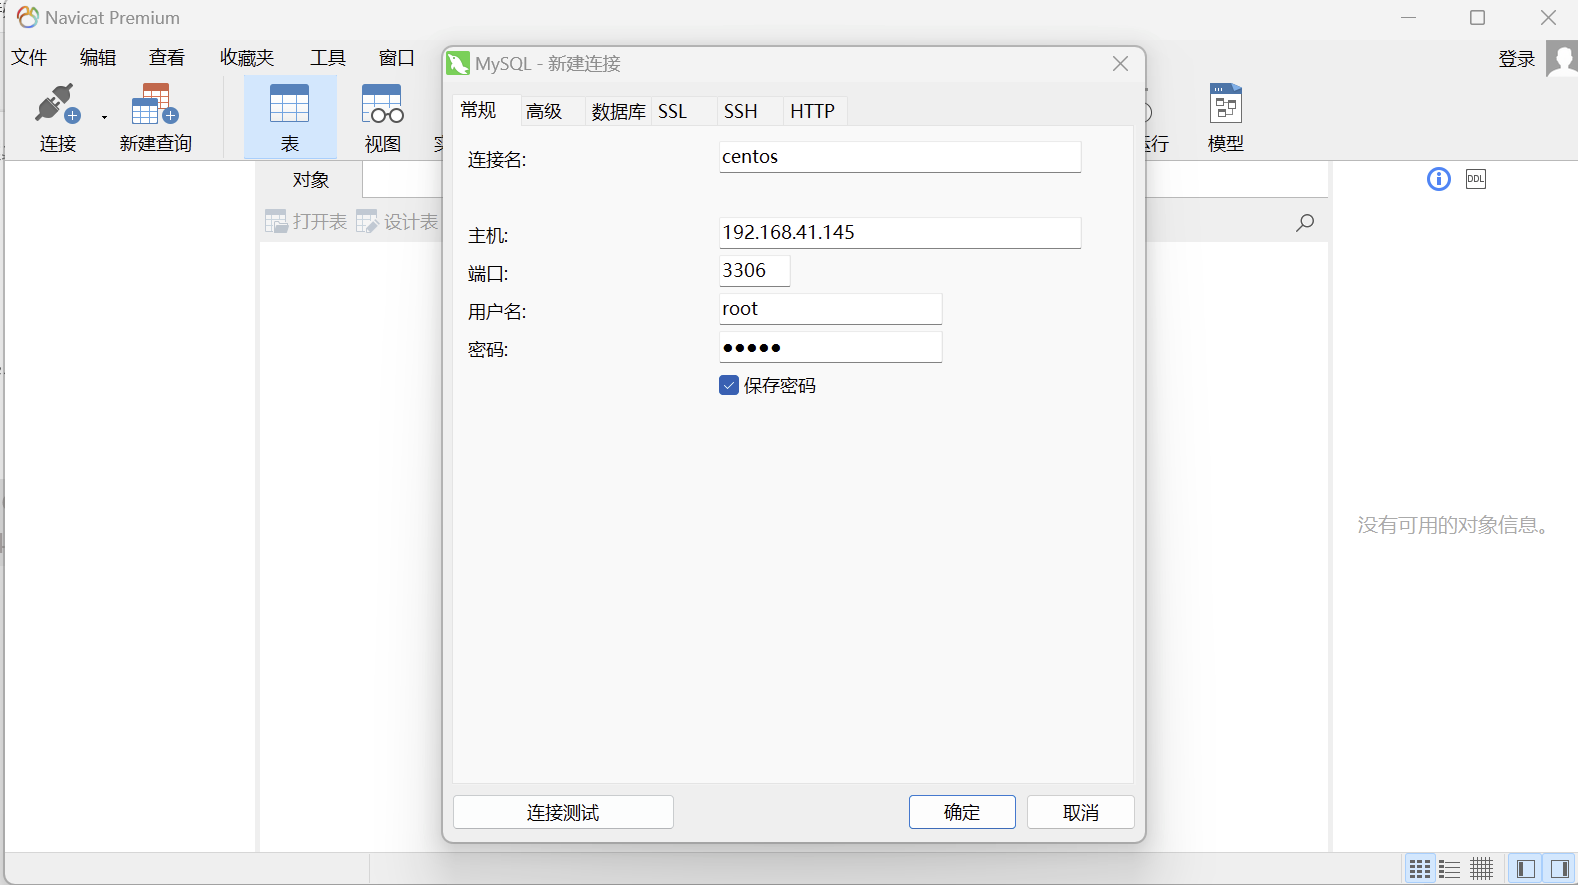
Task: Open the 窗口 menu
Action: 397,58
